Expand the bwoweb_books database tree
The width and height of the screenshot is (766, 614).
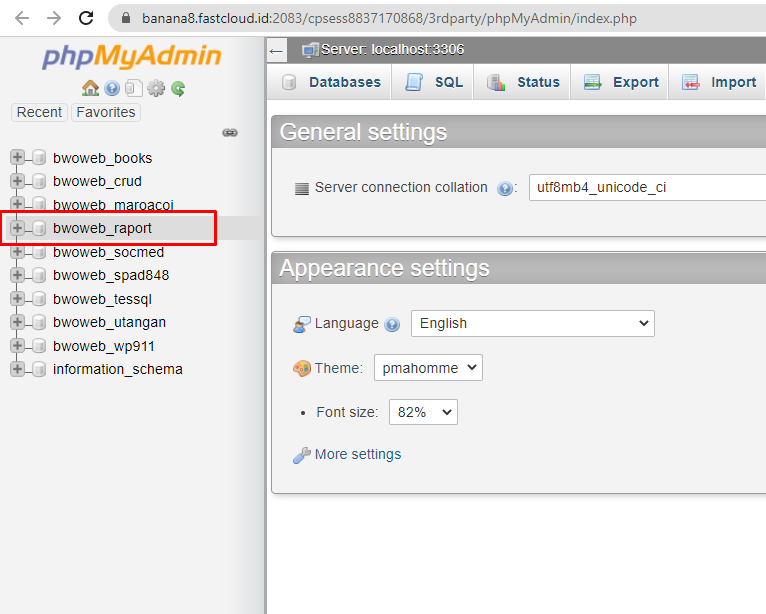[17, 157]
